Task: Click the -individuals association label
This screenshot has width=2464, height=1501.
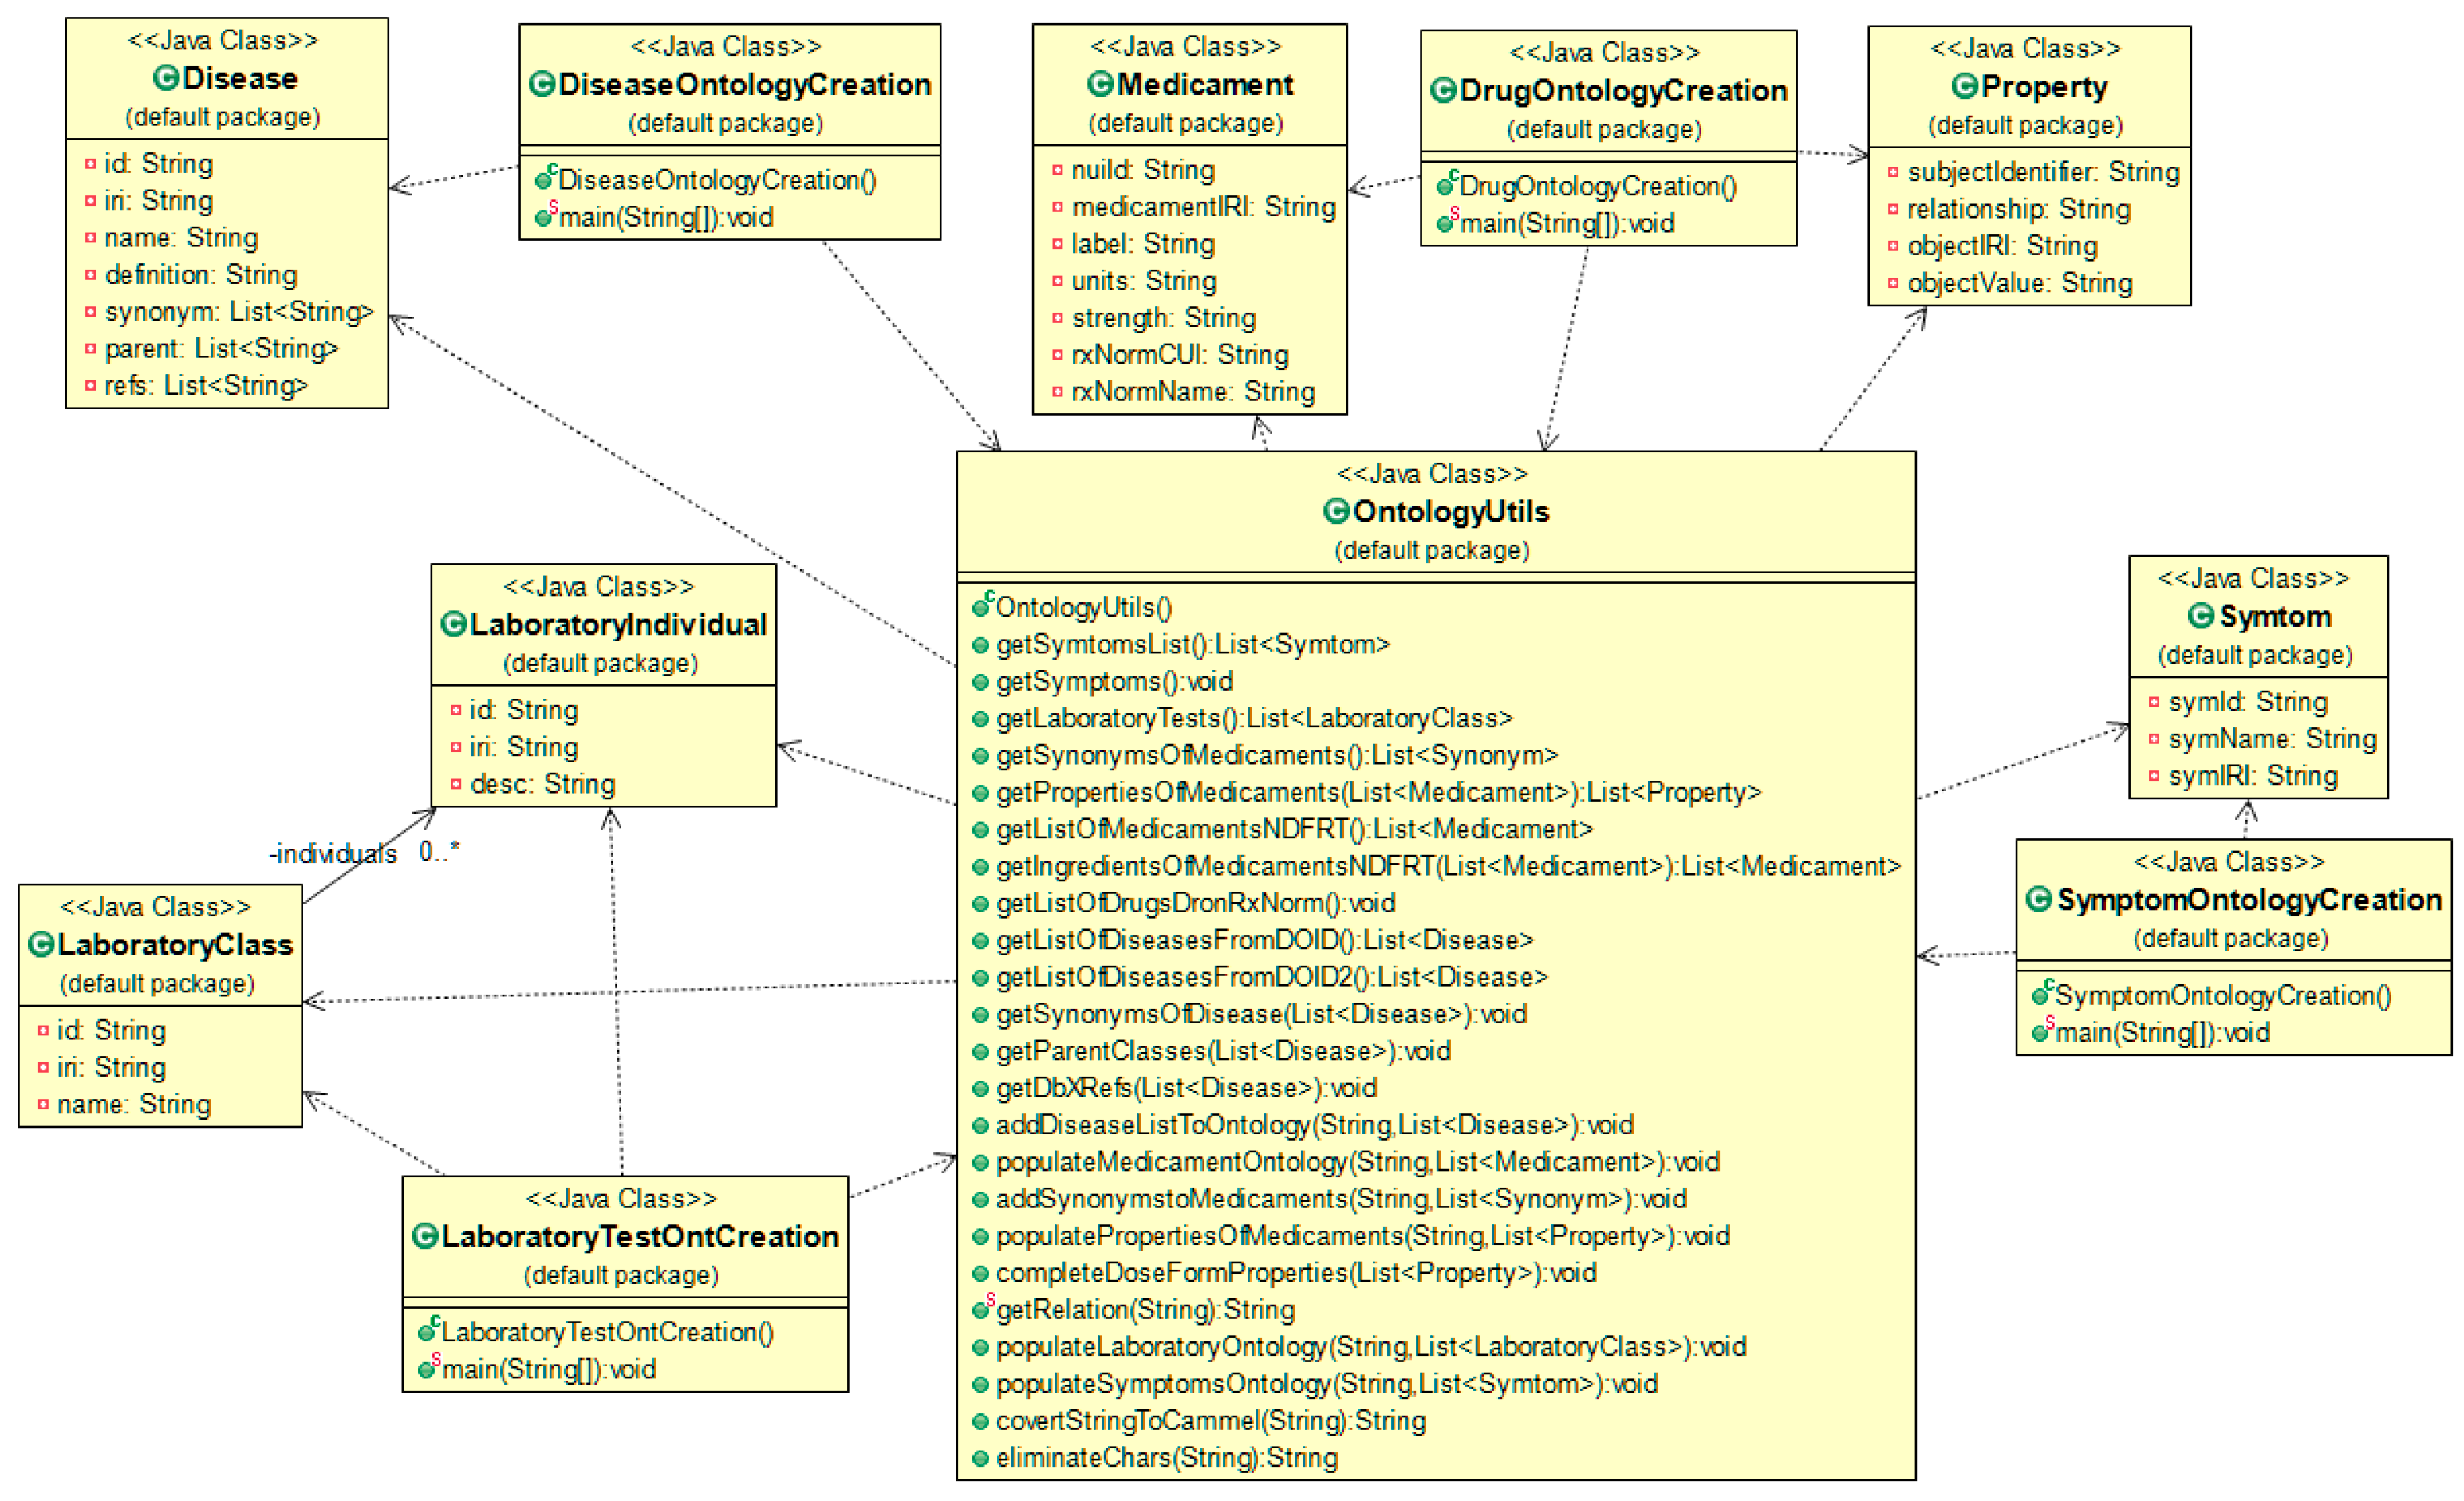Action: coord(333,853)
